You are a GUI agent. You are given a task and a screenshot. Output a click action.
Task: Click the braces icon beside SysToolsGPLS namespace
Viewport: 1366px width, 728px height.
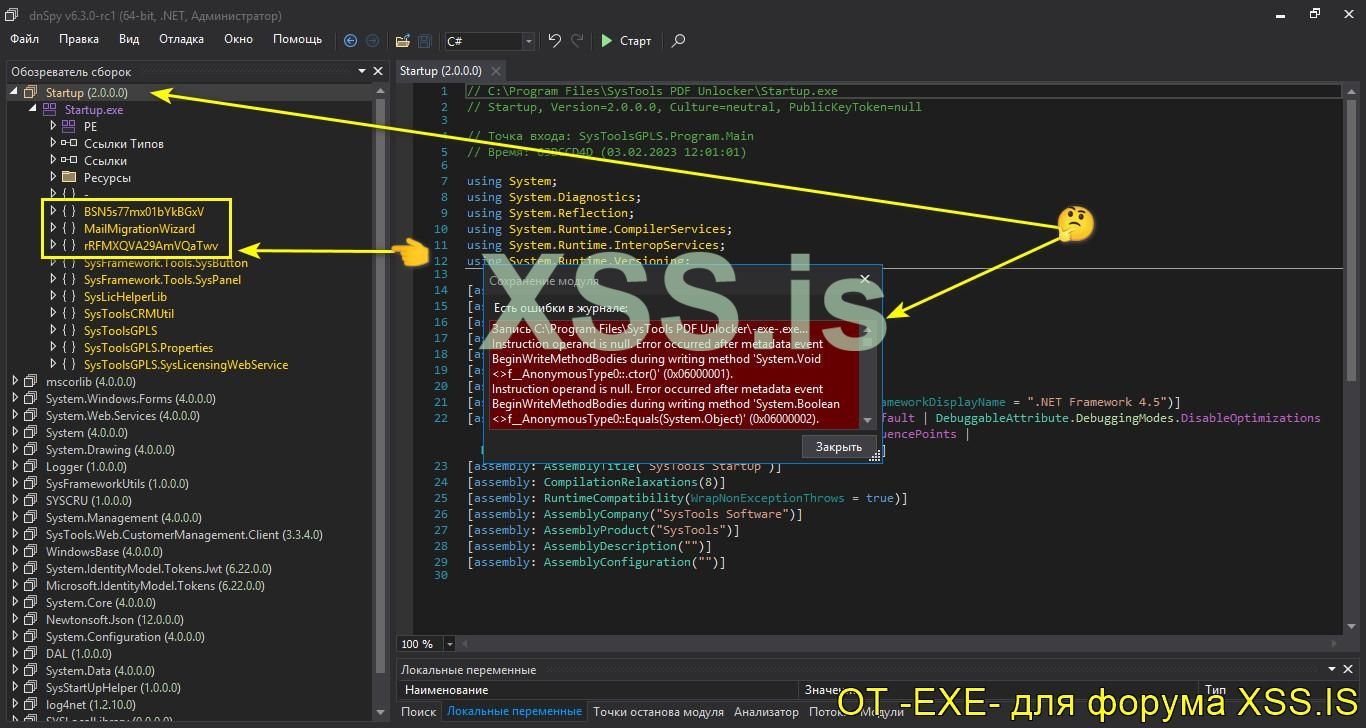pyautogui.click(x=68, y=331)
